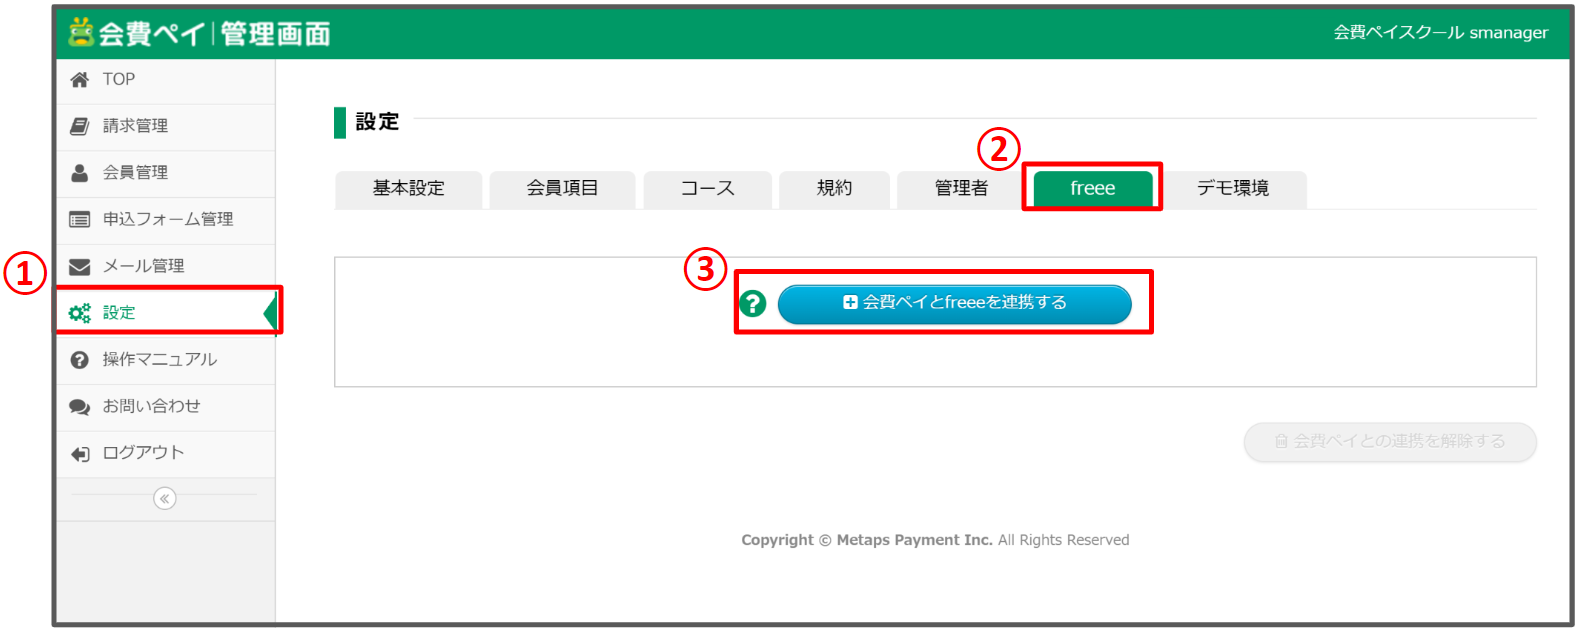
Task: Collapse the sidebar with the double-chevron button
Action: 165,498
